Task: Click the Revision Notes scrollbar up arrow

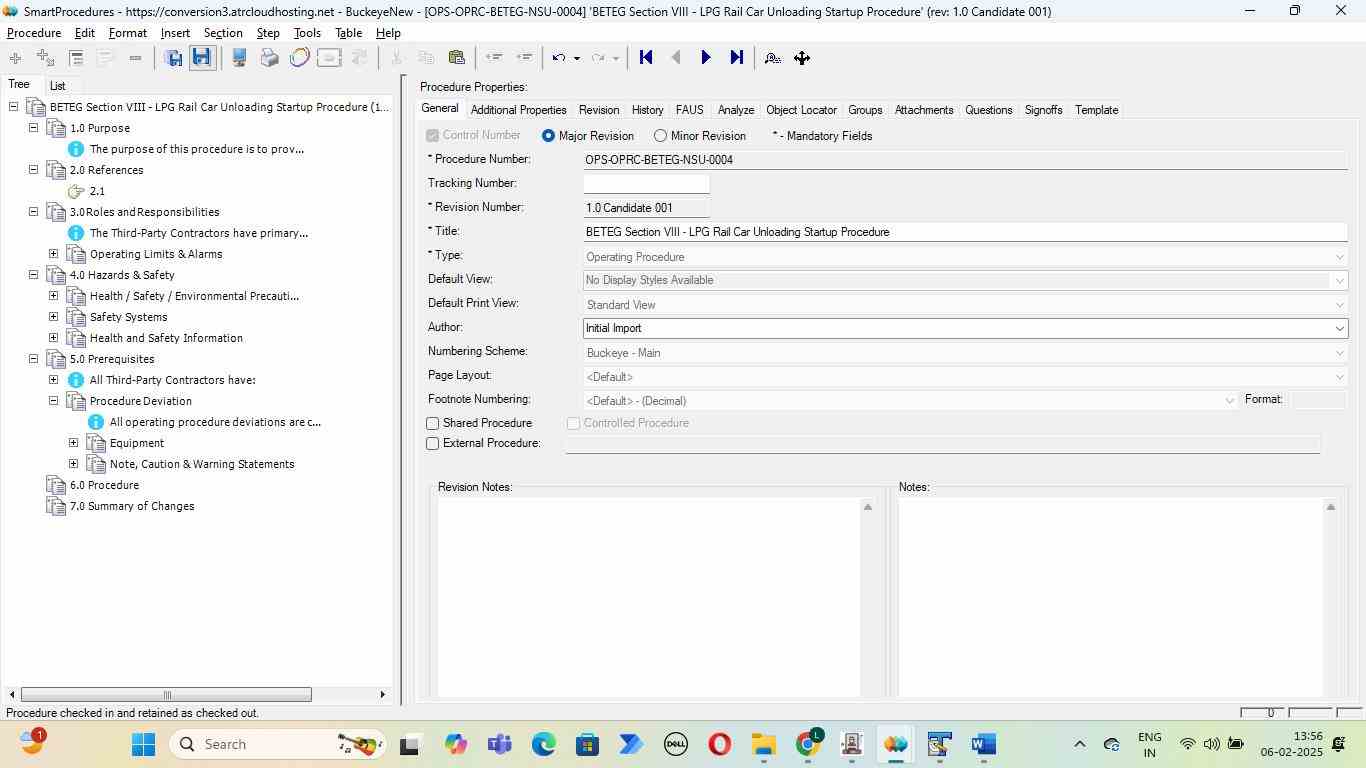Action: 867,507
